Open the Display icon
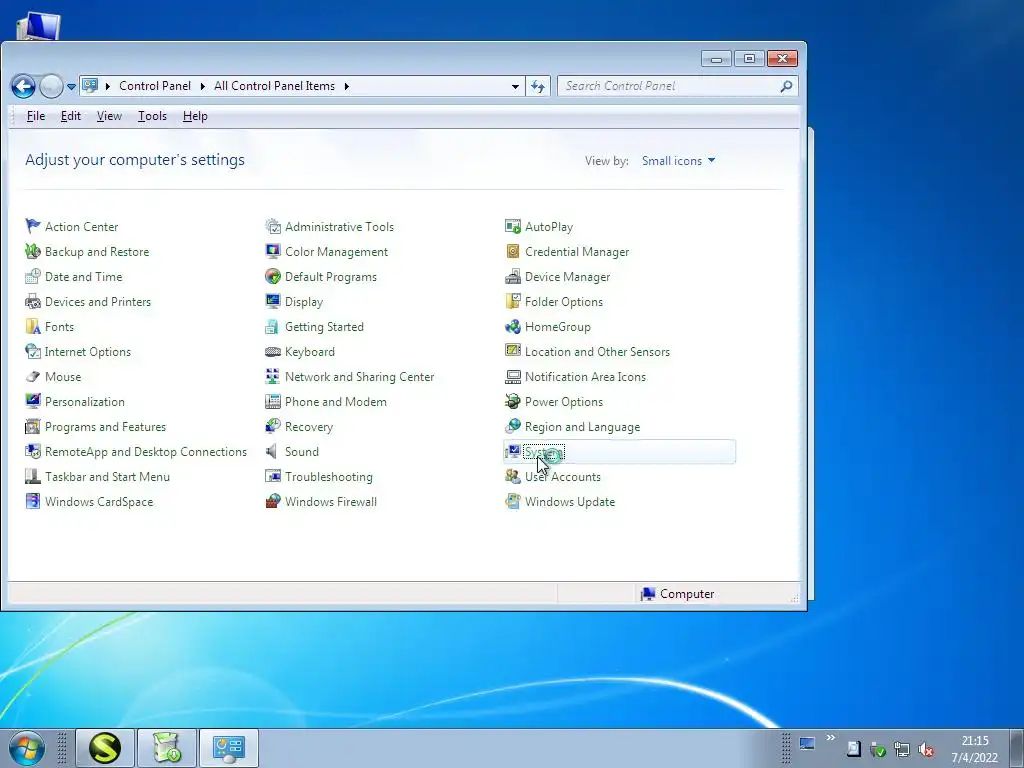The image size is (1024, 768). pyautogui.click(x=273, y=301)
